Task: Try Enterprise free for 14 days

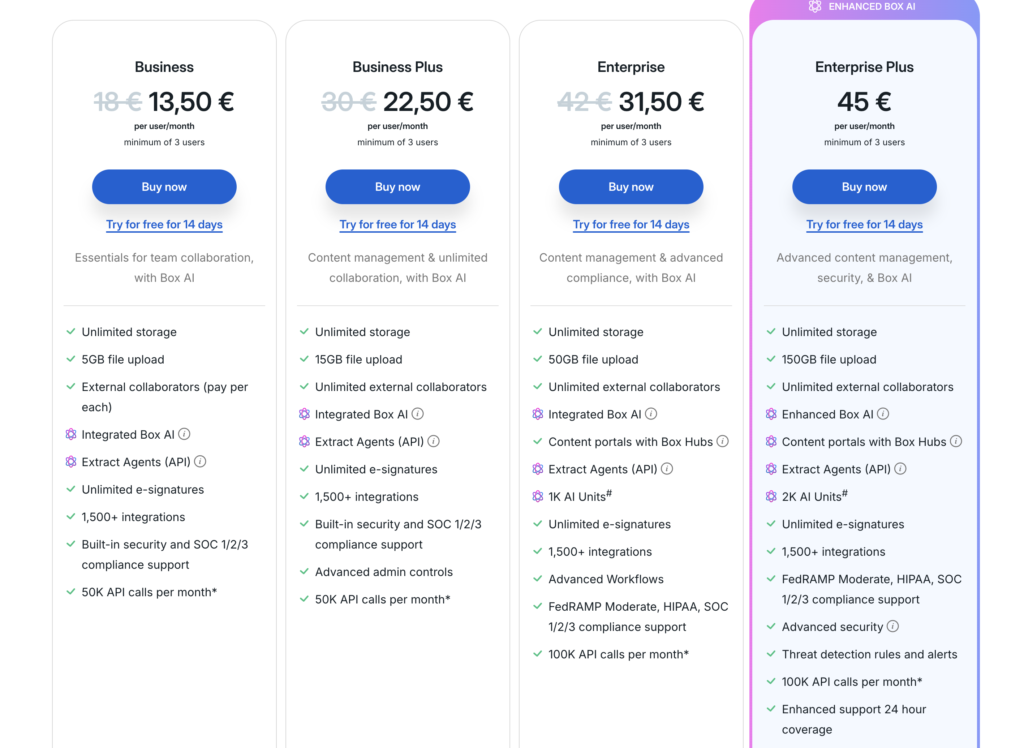Action: point(631,225)
